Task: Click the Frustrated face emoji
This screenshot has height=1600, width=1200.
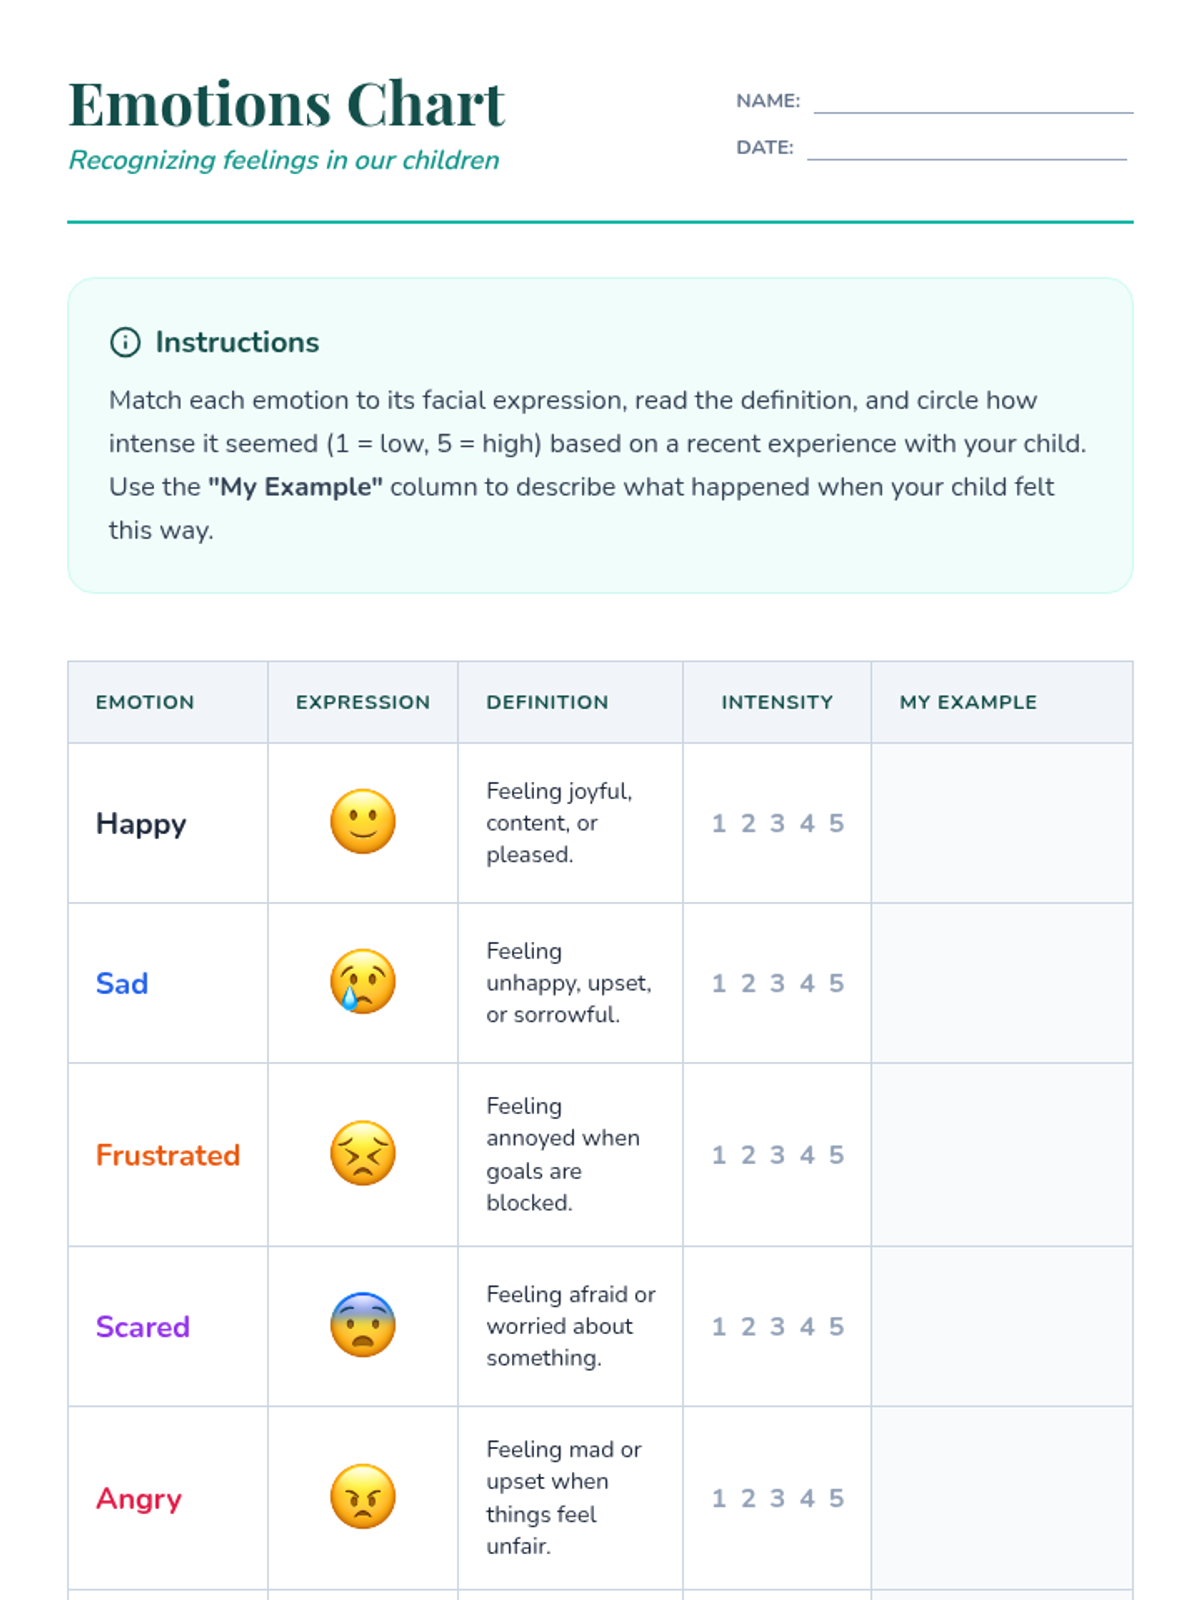Action: (x=363, y=1154)
